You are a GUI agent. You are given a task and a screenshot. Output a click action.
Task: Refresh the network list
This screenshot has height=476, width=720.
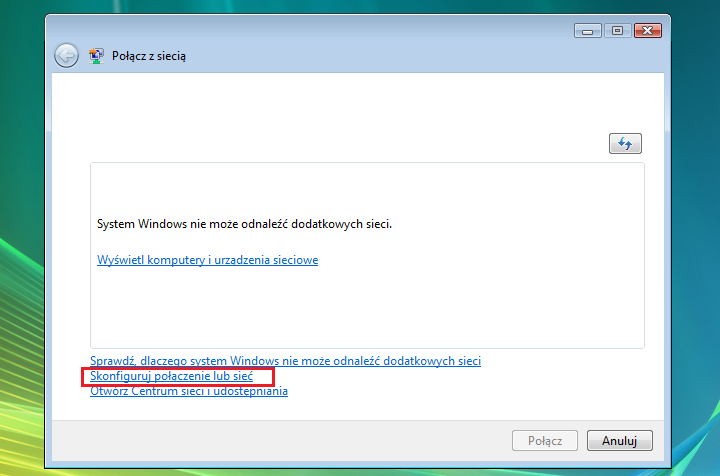pyautogui.click(x=625, y=144)
